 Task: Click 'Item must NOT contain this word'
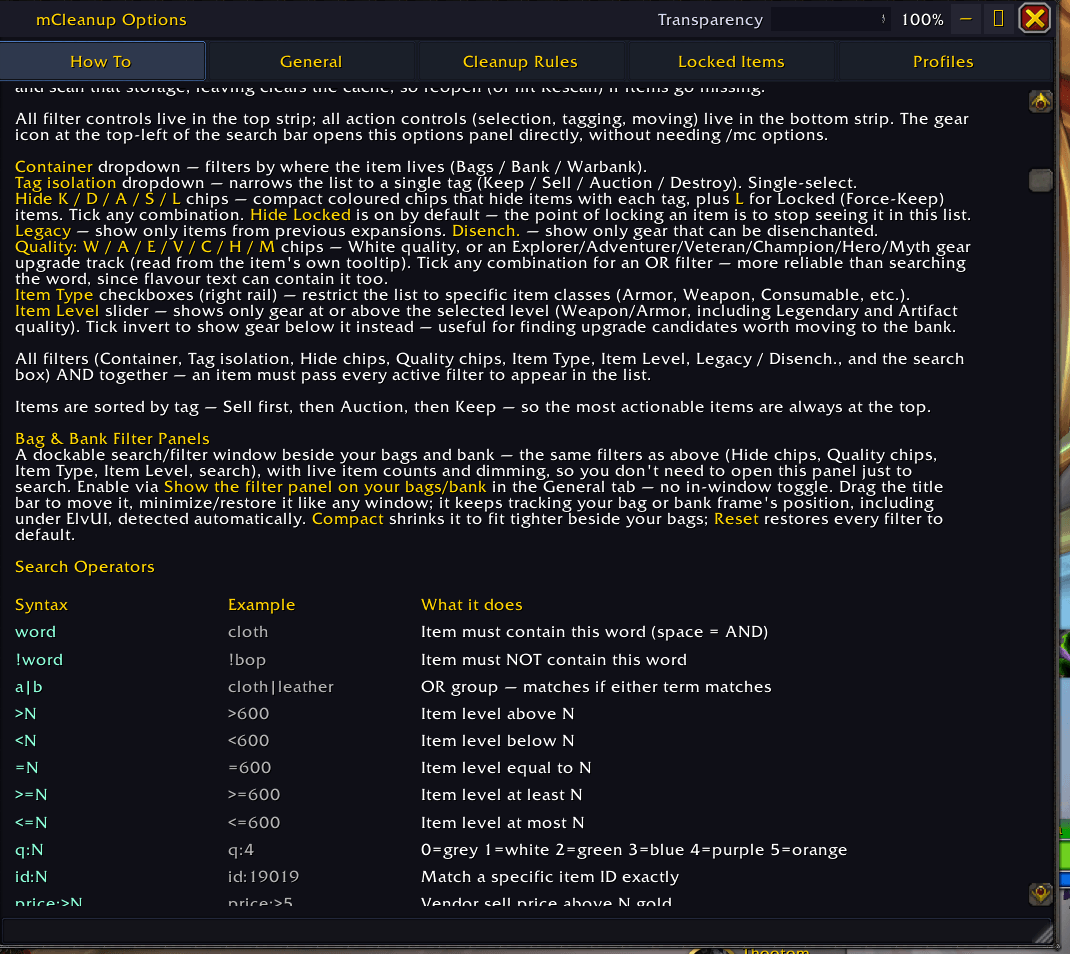553,659
